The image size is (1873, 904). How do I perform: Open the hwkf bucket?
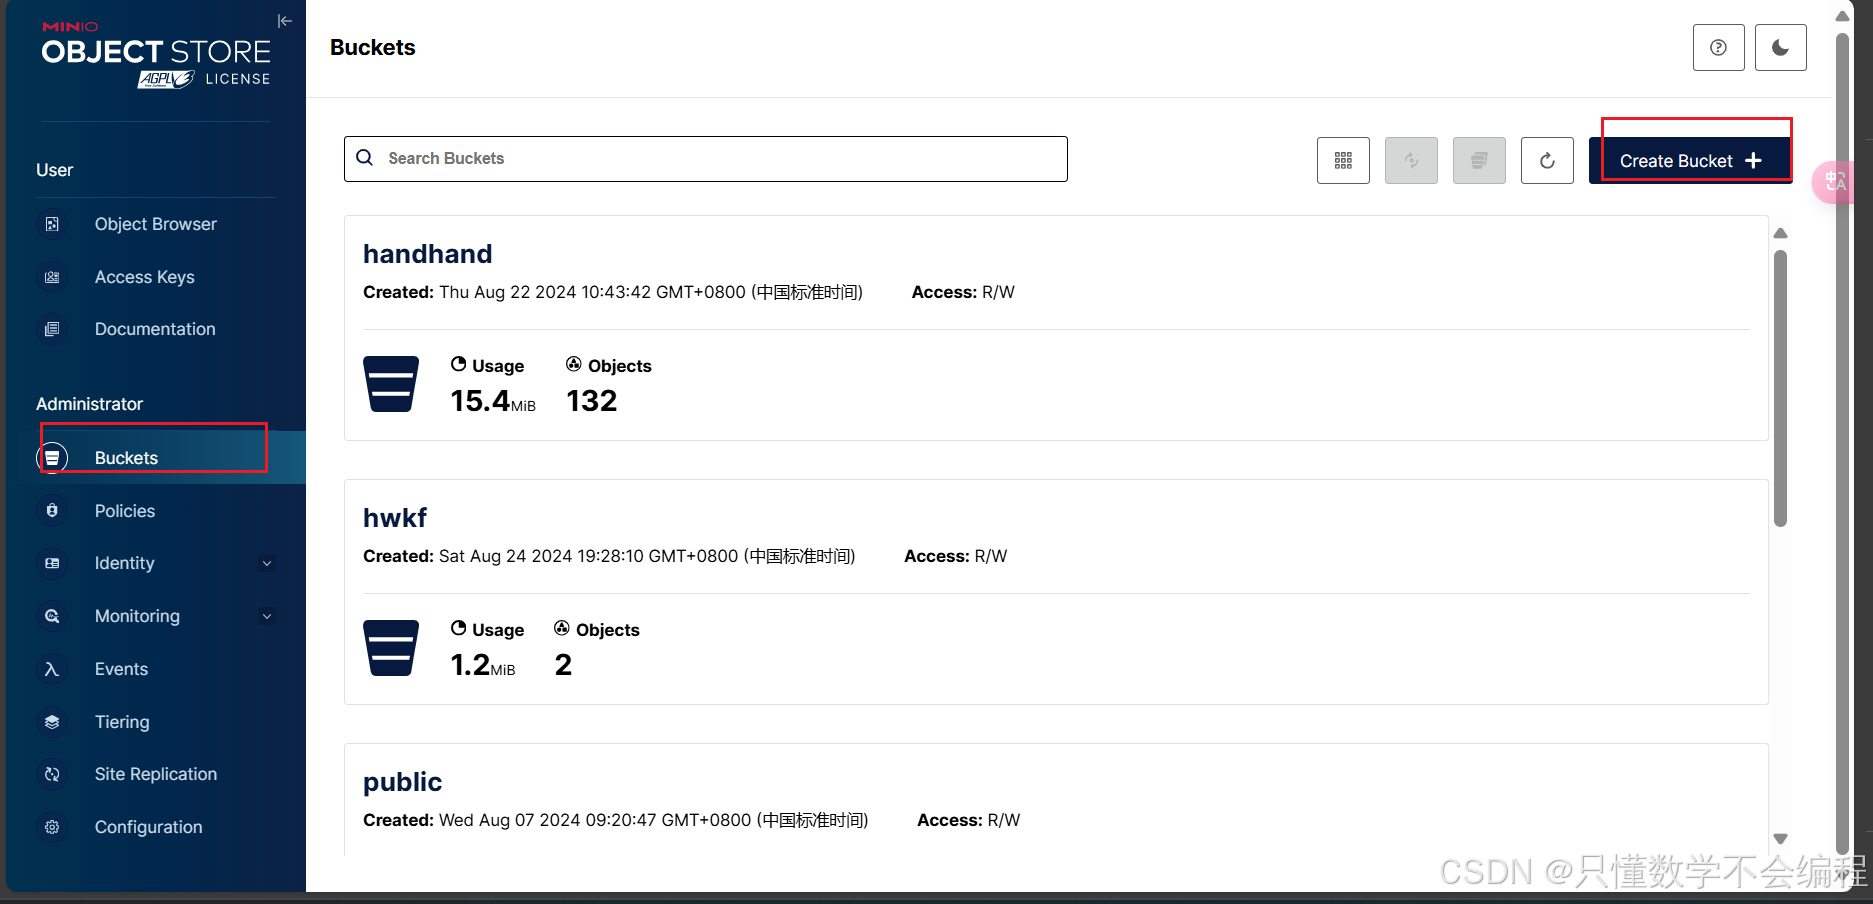[394, 518]
